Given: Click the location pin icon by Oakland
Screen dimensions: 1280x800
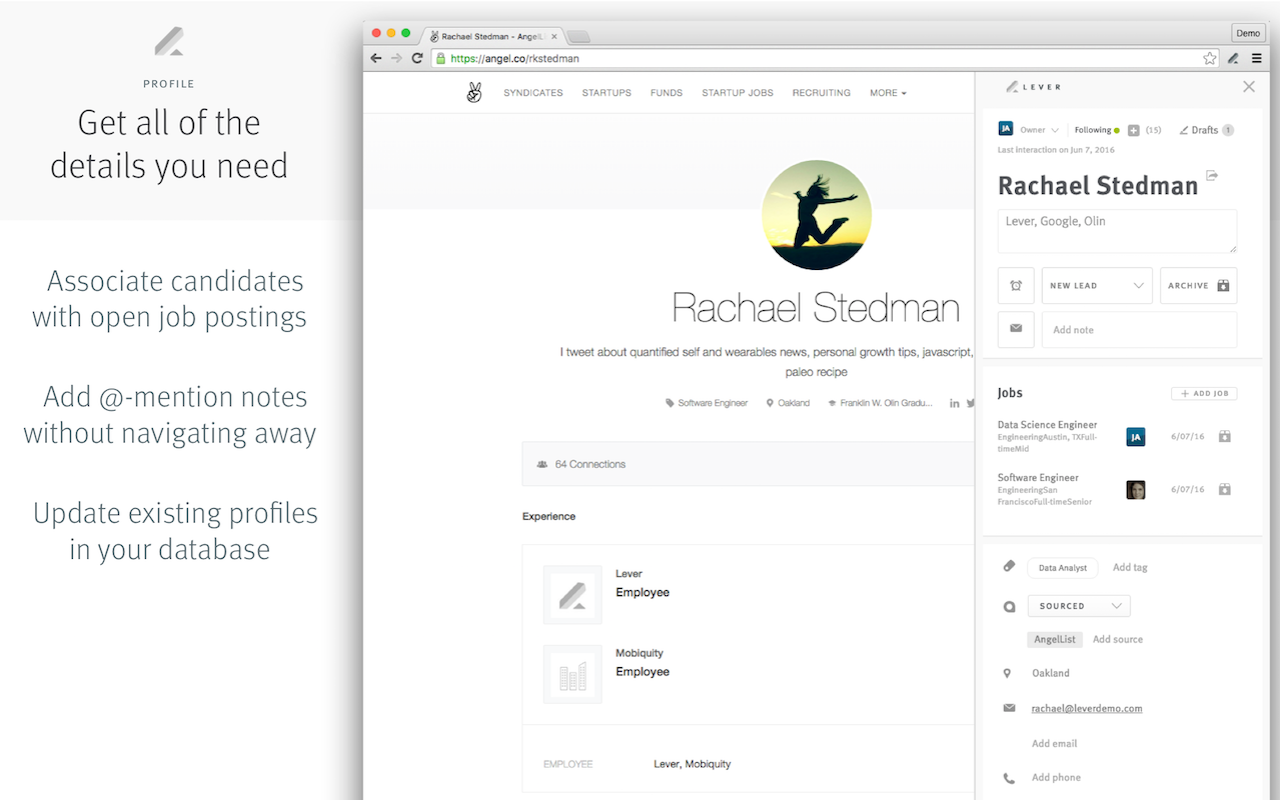Looking at the screenshot, I should tap(1008, 673).
